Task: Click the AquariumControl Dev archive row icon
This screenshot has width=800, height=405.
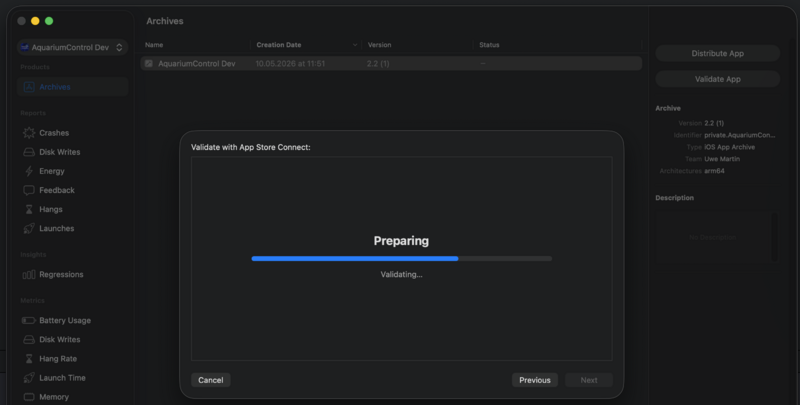Action: pos(148,64)
